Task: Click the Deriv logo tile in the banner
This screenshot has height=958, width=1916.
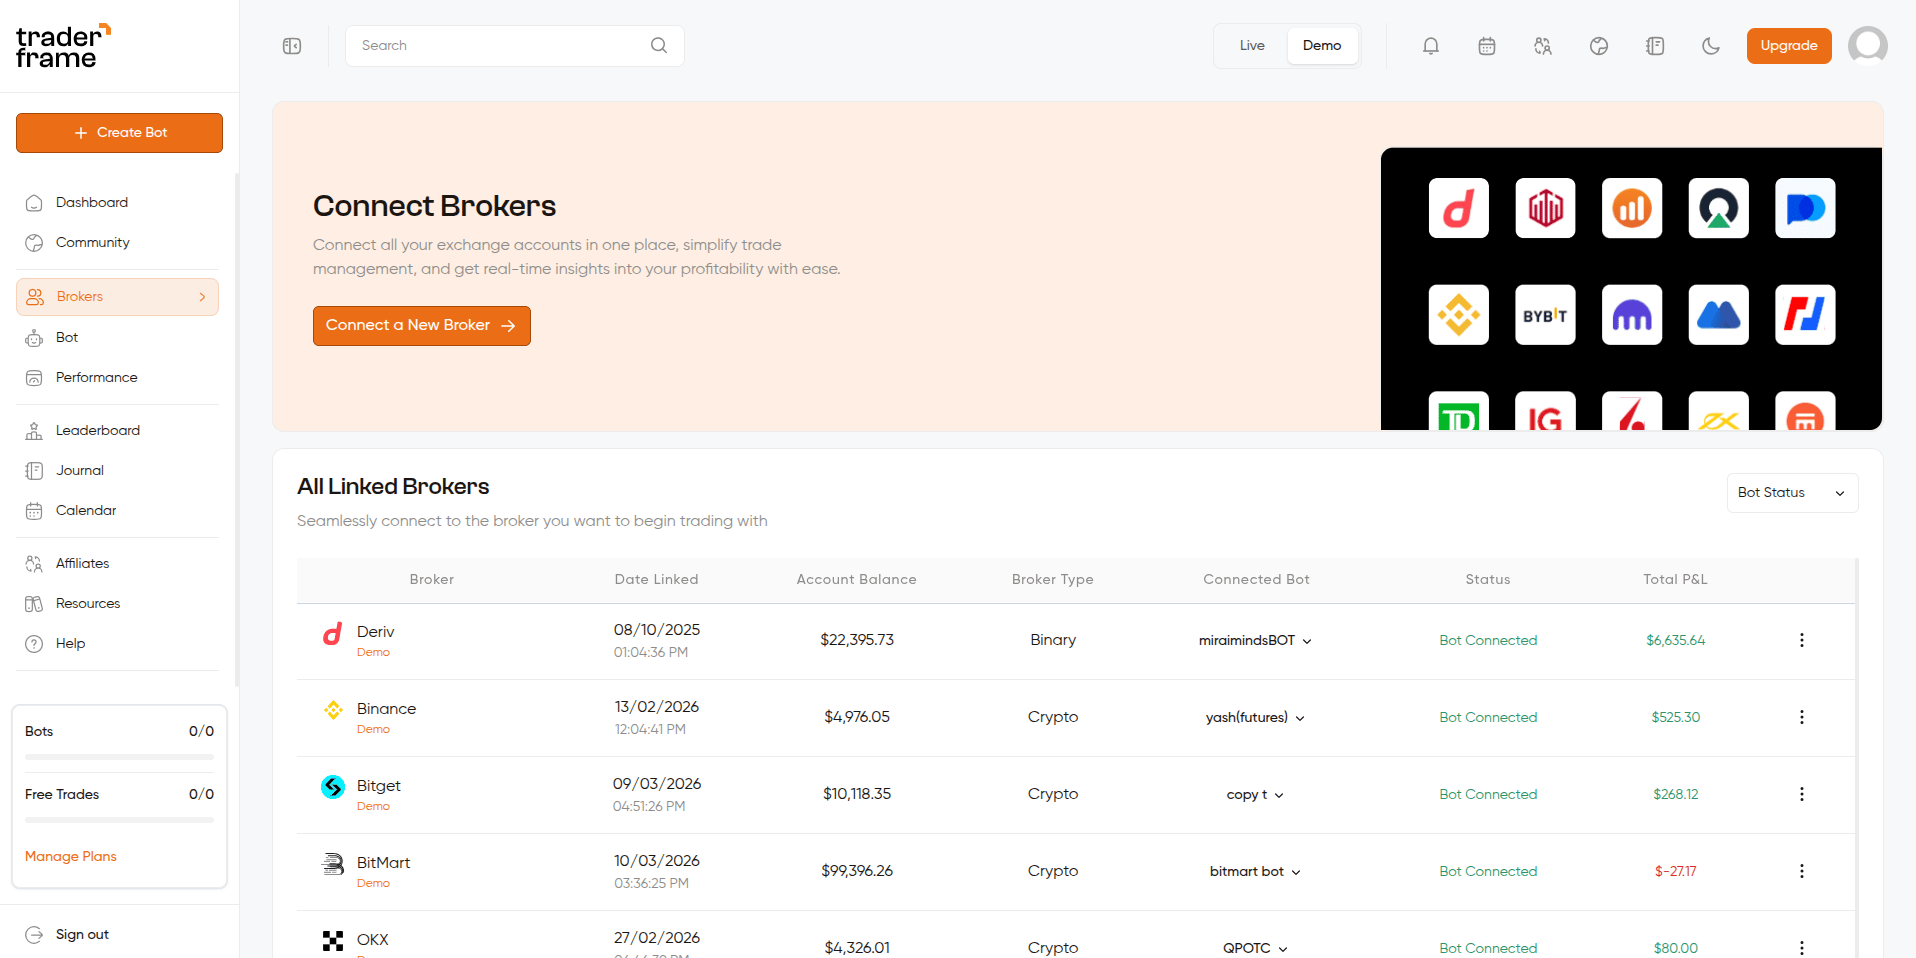Action: [x=1459, y=208]
